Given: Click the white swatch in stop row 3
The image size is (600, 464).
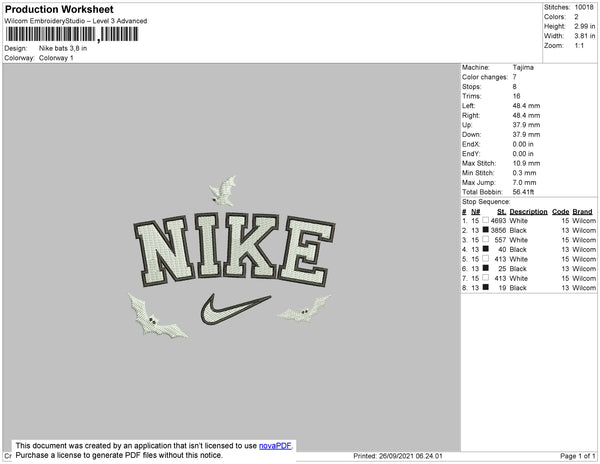Looking at the screenshot, I should click(x=486, y=239).
